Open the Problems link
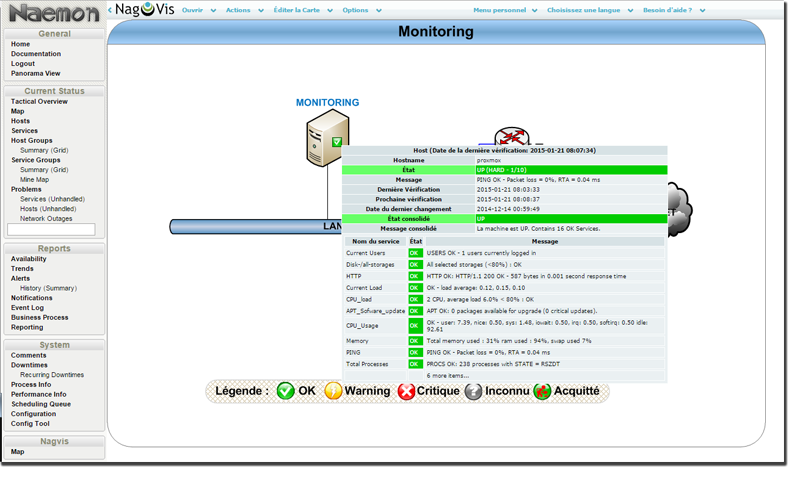The height and width of the screenshot is (479, 800). 26,189
